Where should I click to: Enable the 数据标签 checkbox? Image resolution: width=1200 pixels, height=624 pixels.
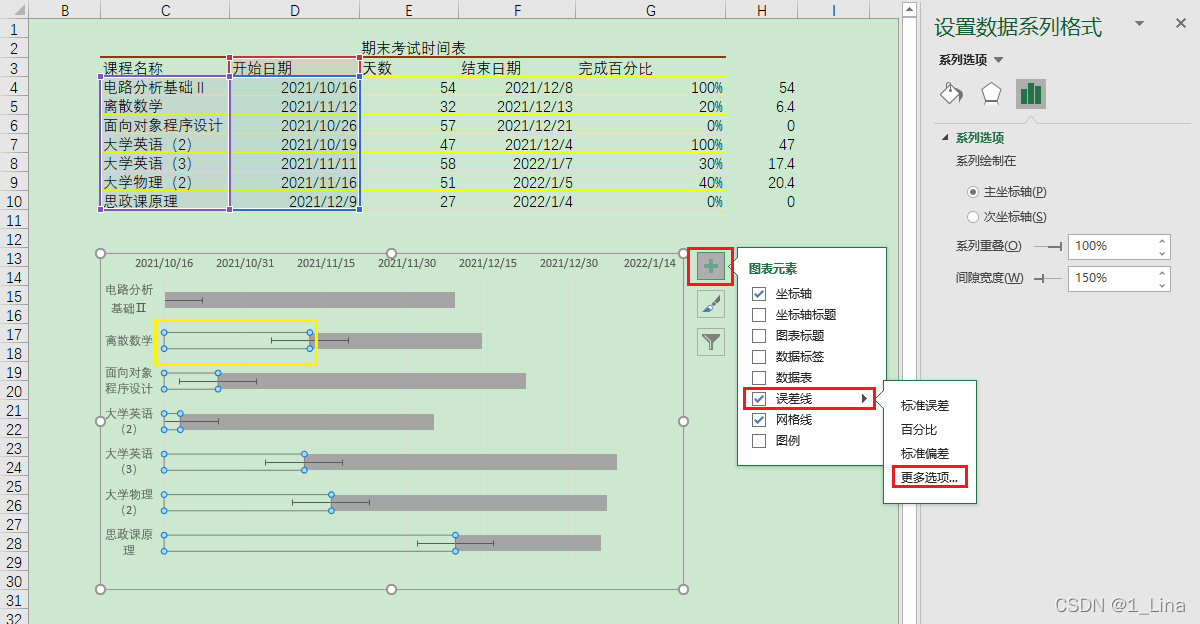pyautogui.click(x=759, y=357)
